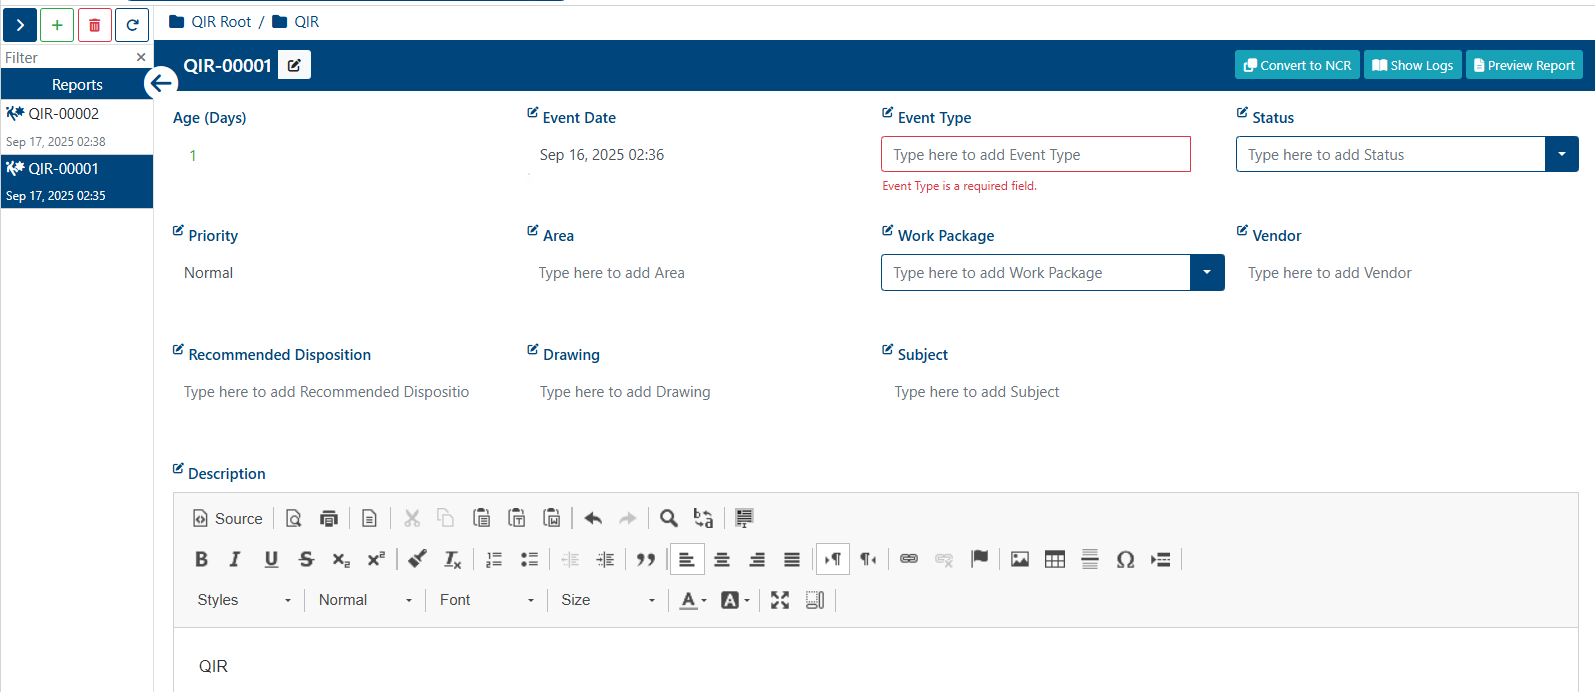The image size is (1595, 692).
Task: Click the Preview Report button
Action: click(x=1524, y=65)
